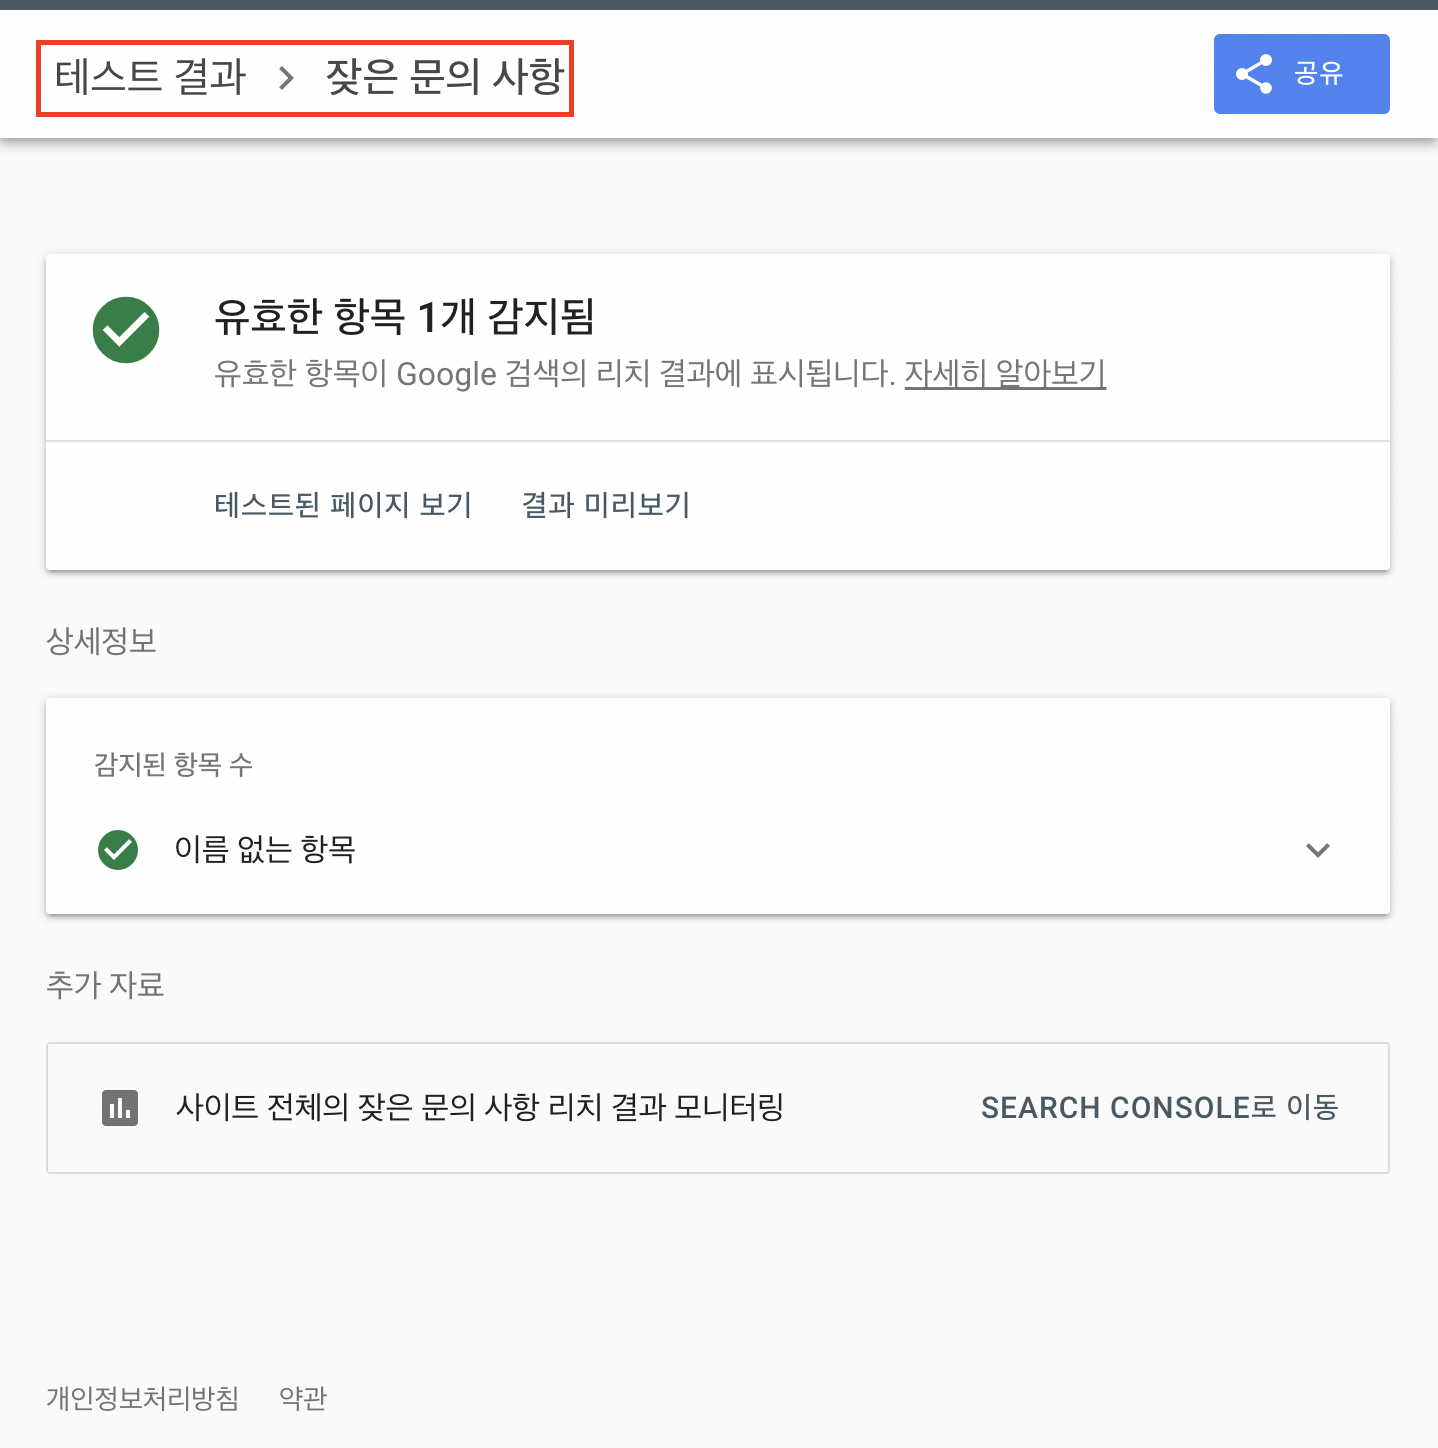
Task: Click the 상세정보 section heading
Action: 101,641
